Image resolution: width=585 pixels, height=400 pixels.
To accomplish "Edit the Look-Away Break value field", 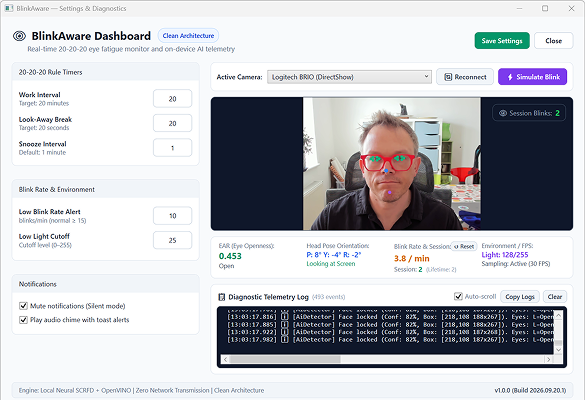I will coord(172,123).
